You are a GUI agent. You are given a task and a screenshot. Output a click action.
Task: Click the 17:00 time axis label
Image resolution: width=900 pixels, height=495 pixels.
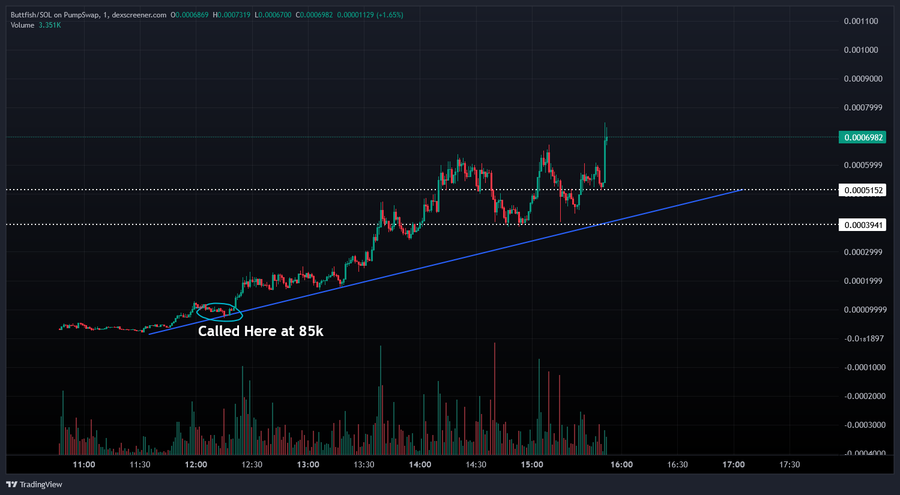tap(733, 465)
